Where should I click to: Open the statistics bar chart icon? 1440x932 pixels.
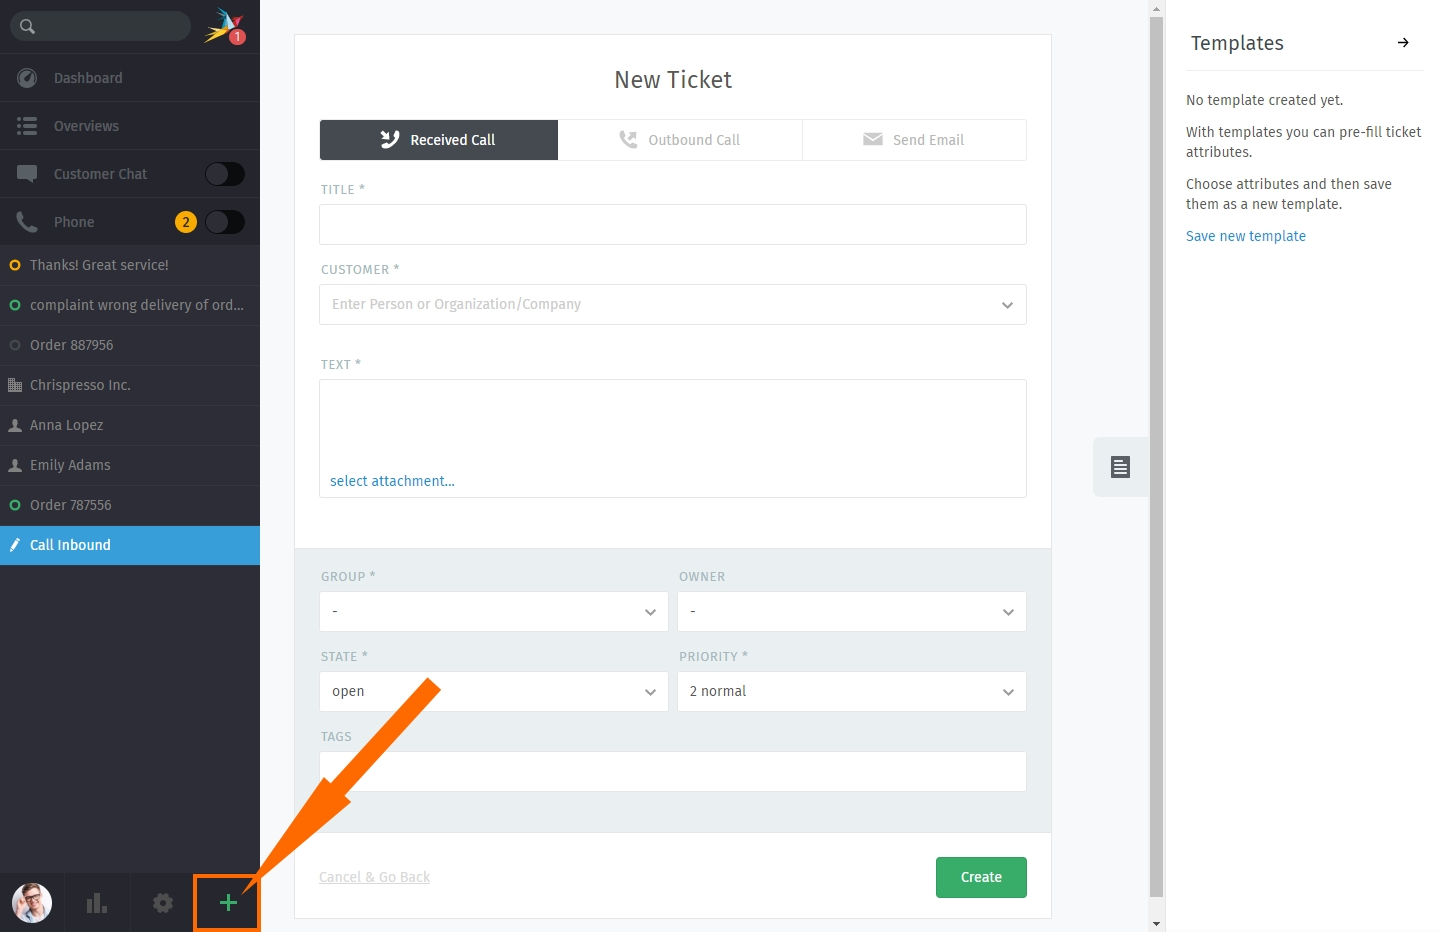pyautogui.click(x=97, y=903)
